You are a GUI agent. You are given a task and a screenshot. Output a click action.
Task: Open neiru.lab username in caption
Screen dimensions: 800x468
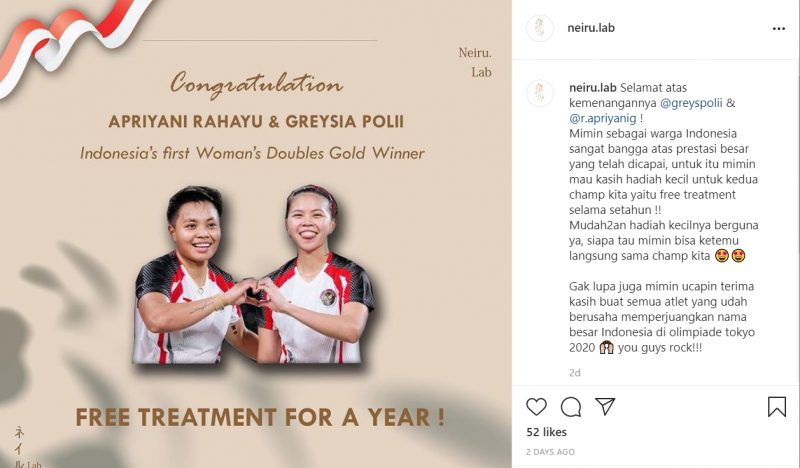(x=593, y=88)
